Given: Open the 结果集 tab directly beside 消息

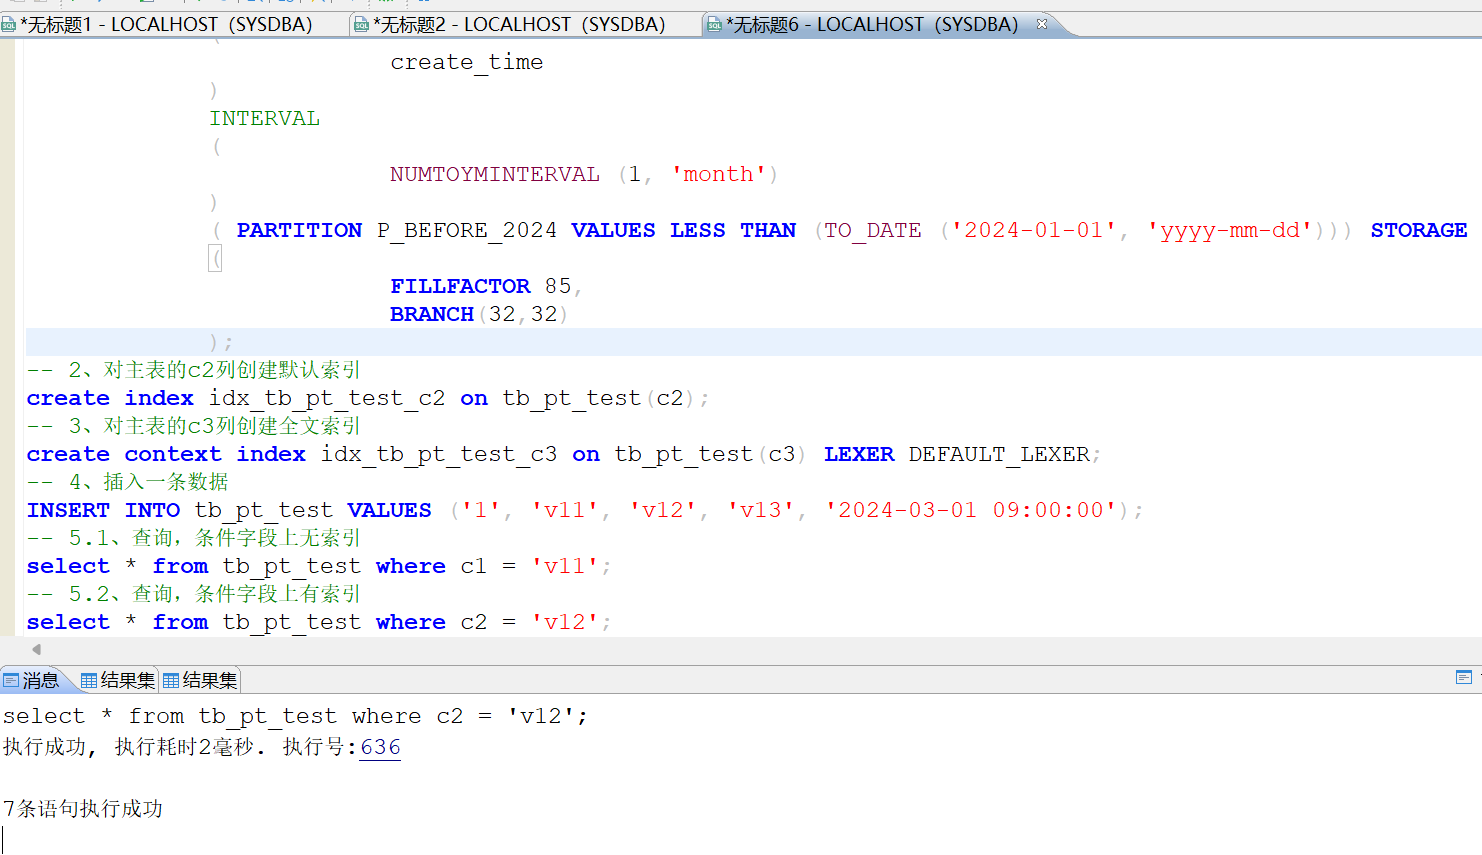Looking at the screenshot, I should 118,681.
